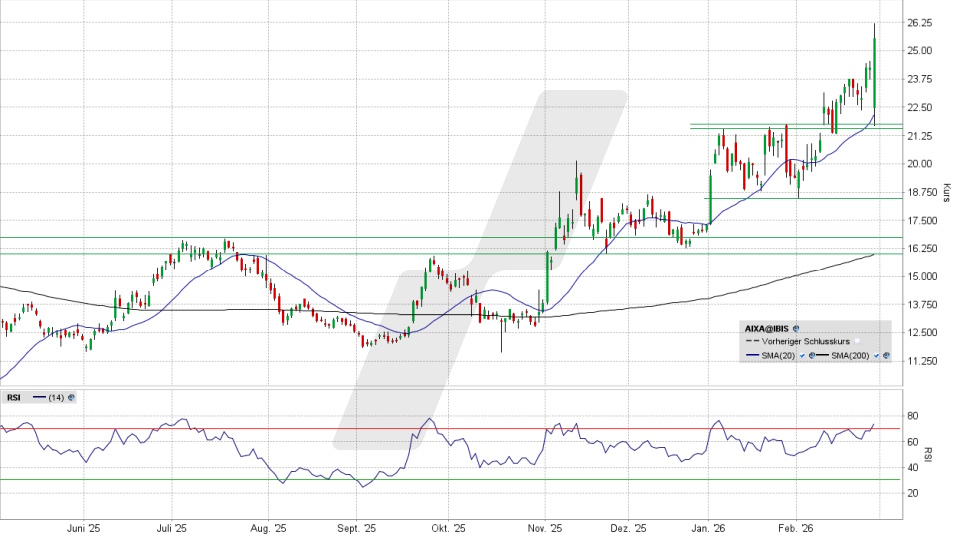Click the blue SMA(20) line sample in legend

(753, 356)
